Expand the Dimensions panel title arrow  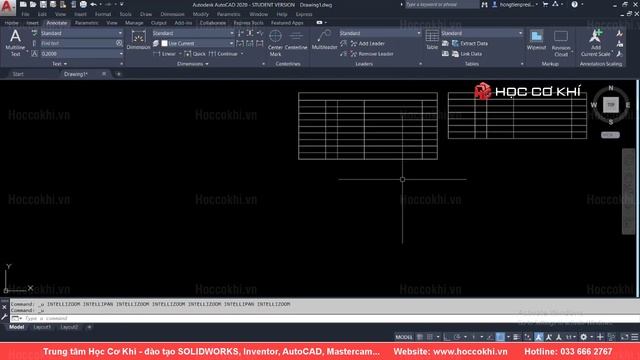click(x=207, y=64)
